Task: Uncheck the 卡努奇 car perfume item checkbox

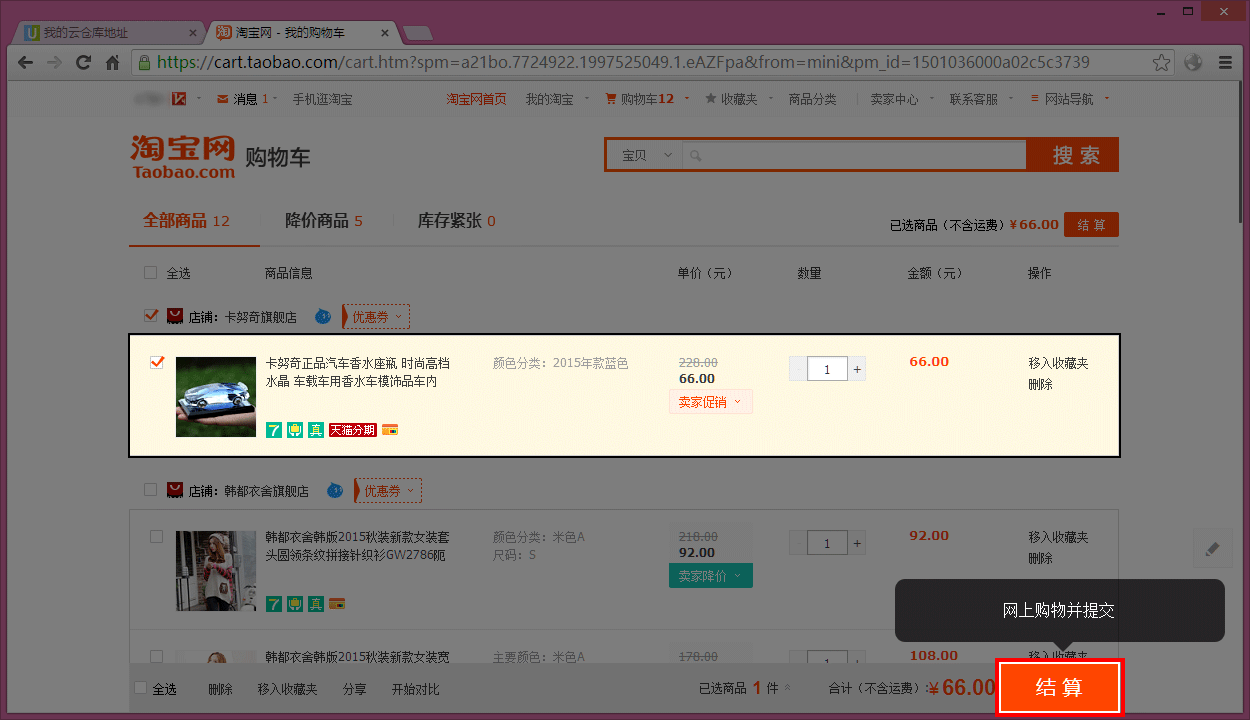Action: 157,362
